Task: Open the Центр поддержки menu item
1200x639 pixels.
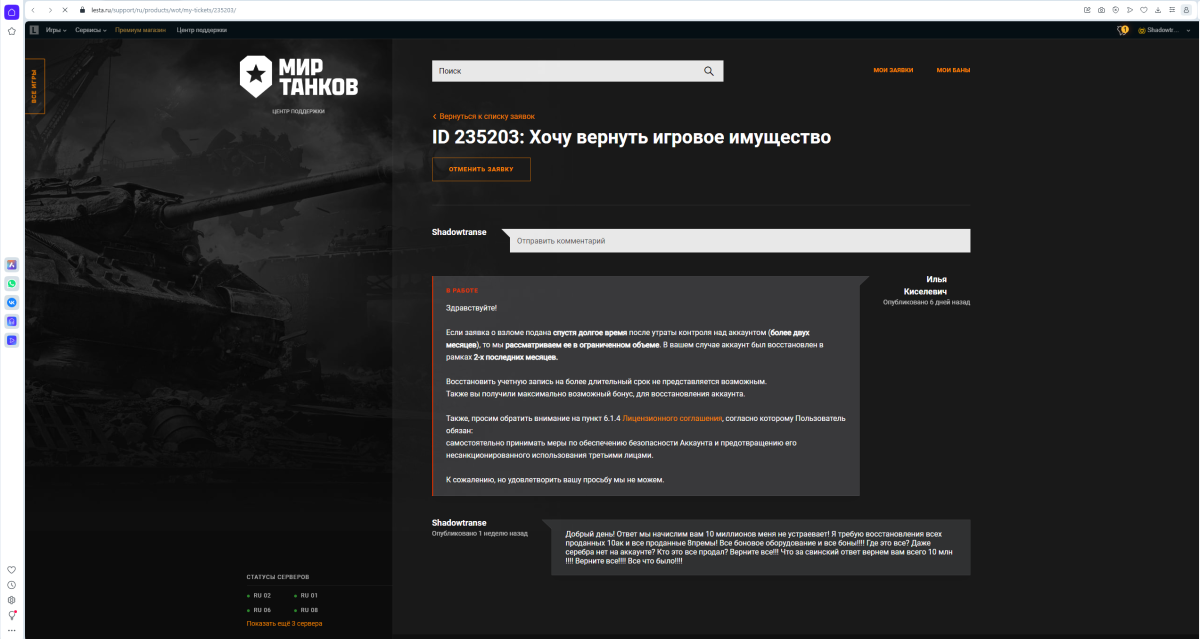Action: [201, 30]
